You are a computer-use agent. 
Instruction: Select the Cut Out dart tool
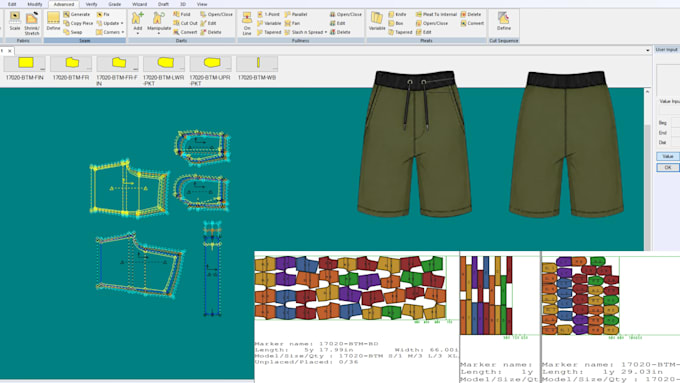tap(185, 23)
